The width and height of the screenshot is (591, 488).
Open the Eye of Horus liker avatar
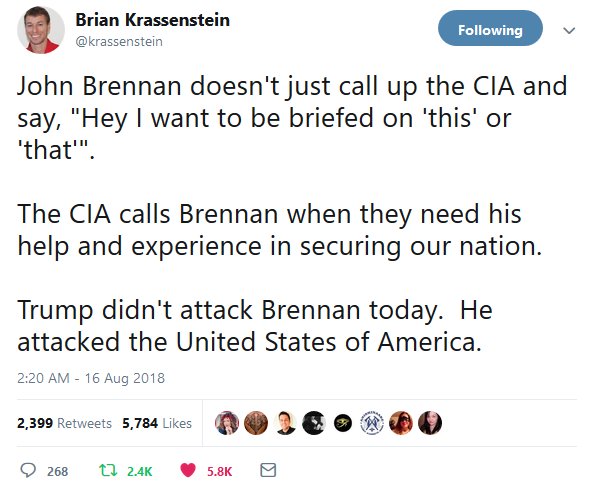click(343, 423)
